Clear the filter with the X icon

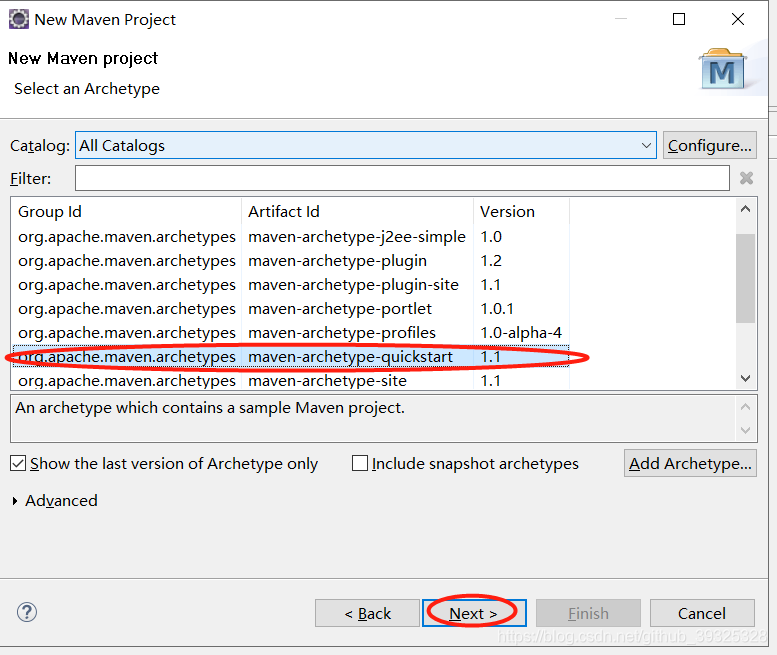[x=746, y=178]
